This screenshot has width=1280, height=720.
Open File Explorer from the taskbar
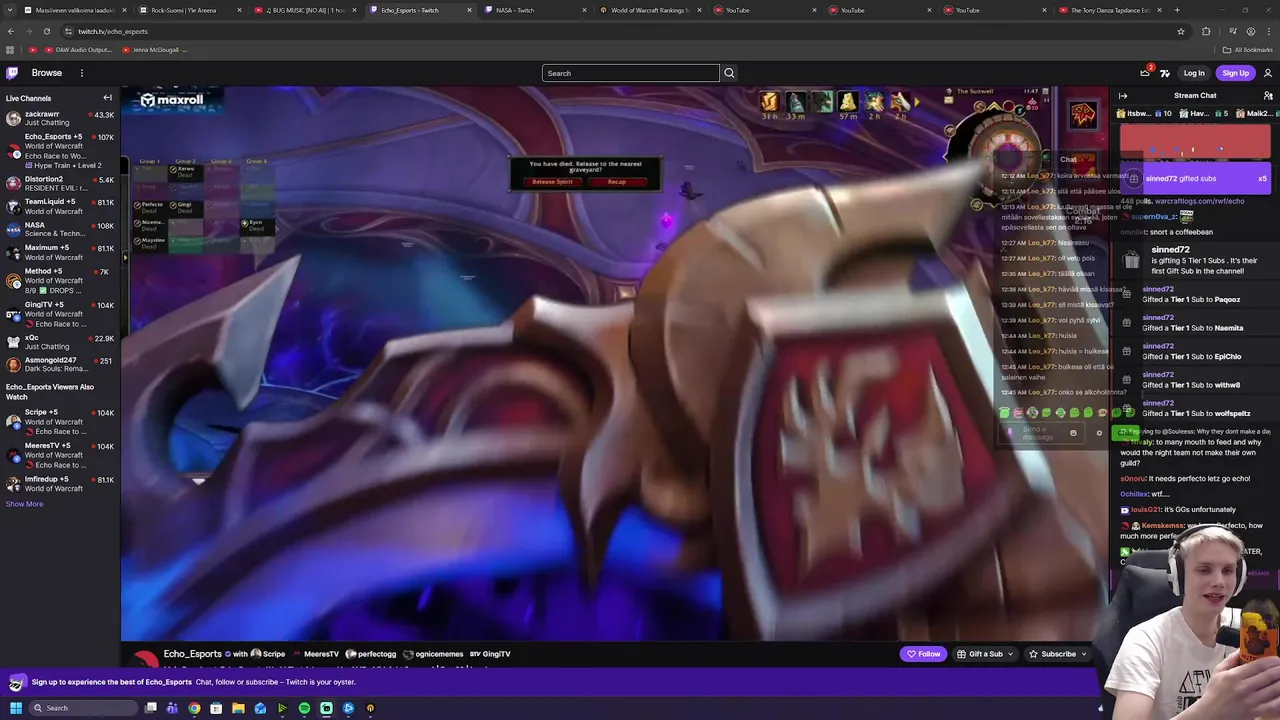click(x=238, y=708)
